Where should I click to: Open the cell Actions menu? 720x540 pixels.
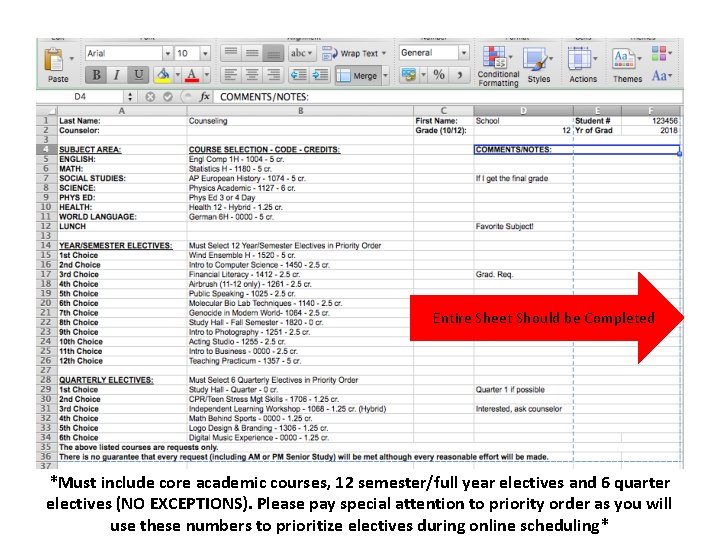click(x=583, y=65)
